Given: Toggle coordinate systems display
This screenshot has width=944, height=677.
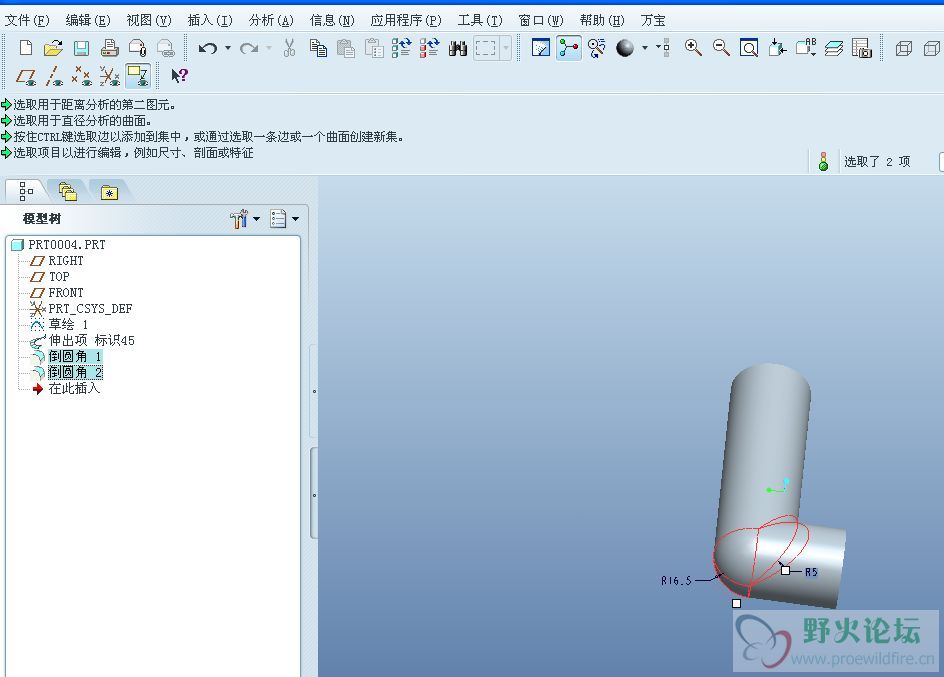Looking at the screenshot, I should (x=110, y=76).
